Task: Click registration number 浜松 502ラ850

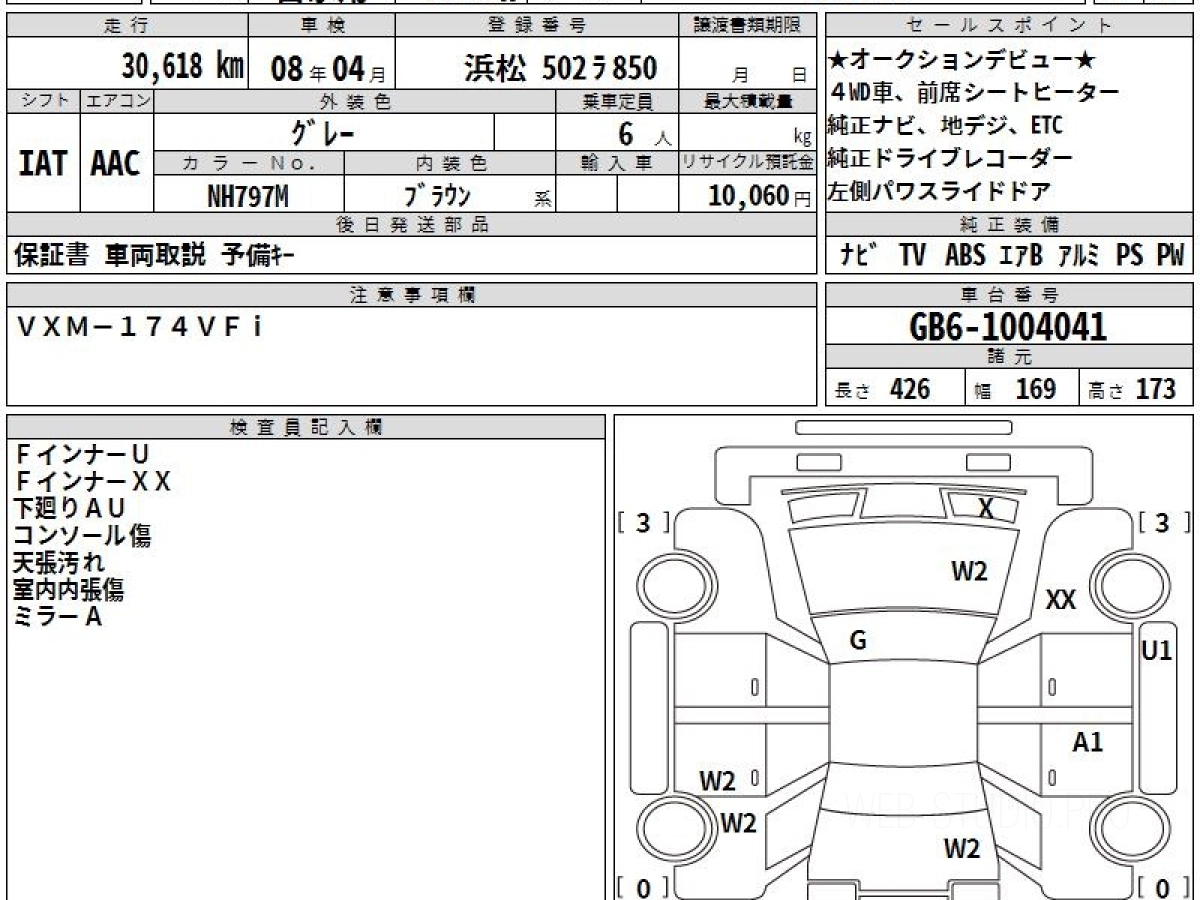Action: [x=561, y=68]
